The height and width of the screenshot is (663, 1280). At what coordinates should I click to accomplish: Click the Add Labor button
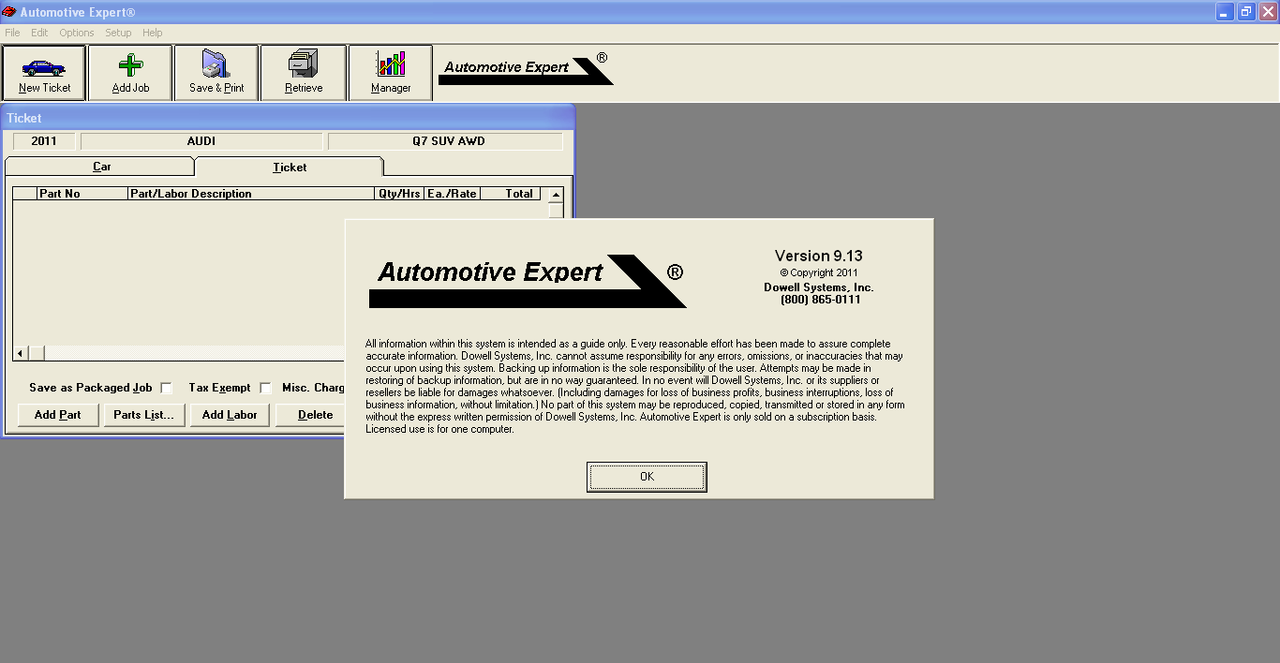[229, 415]
